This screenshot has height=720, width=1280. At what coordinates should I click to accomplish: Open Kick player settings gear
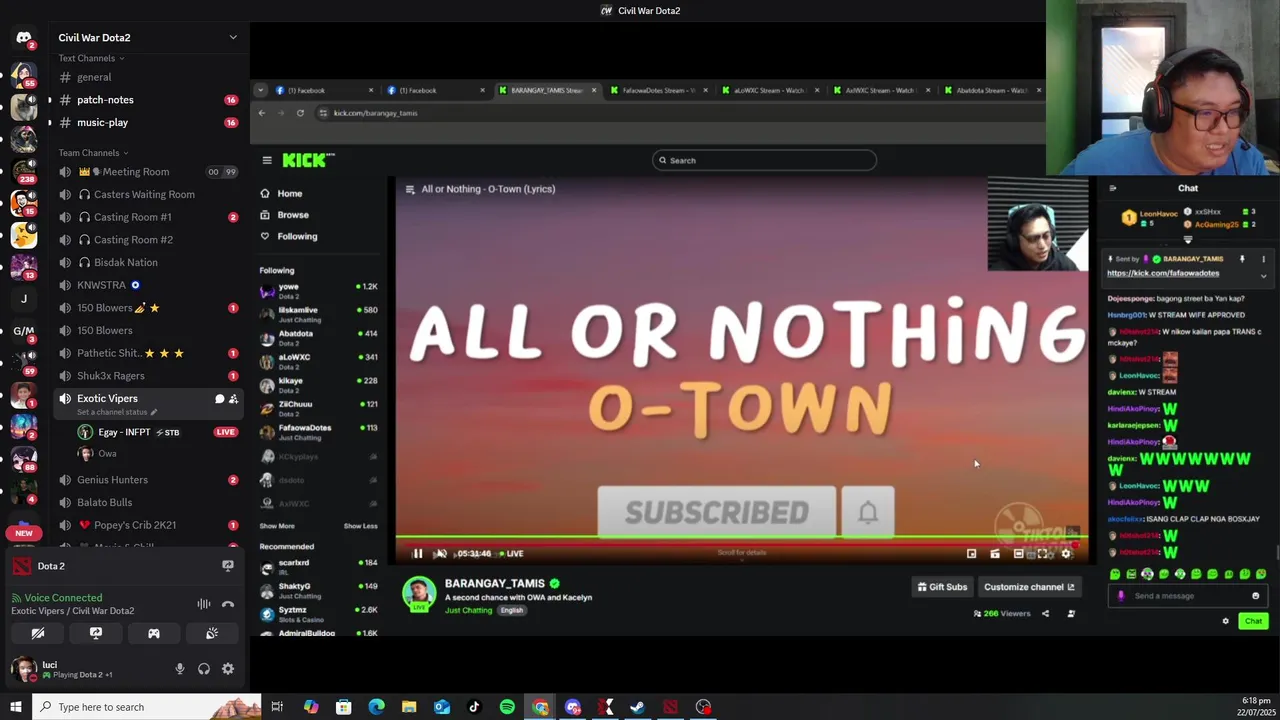(x=1066, y=553)
